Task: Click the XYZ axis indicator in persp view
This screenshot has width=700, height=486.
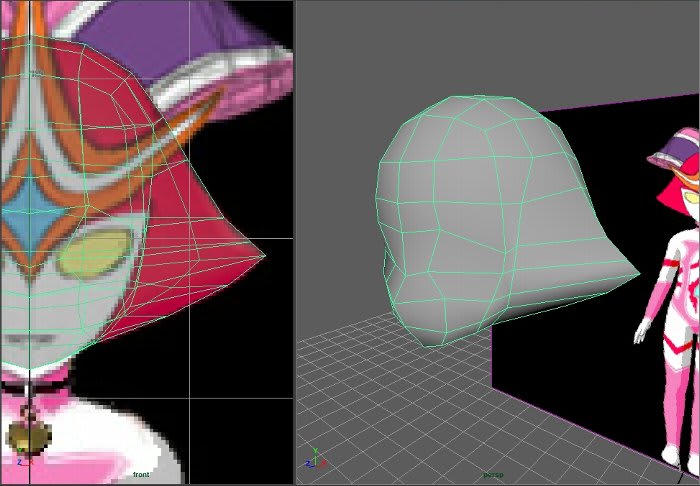Action: [316, 459]
